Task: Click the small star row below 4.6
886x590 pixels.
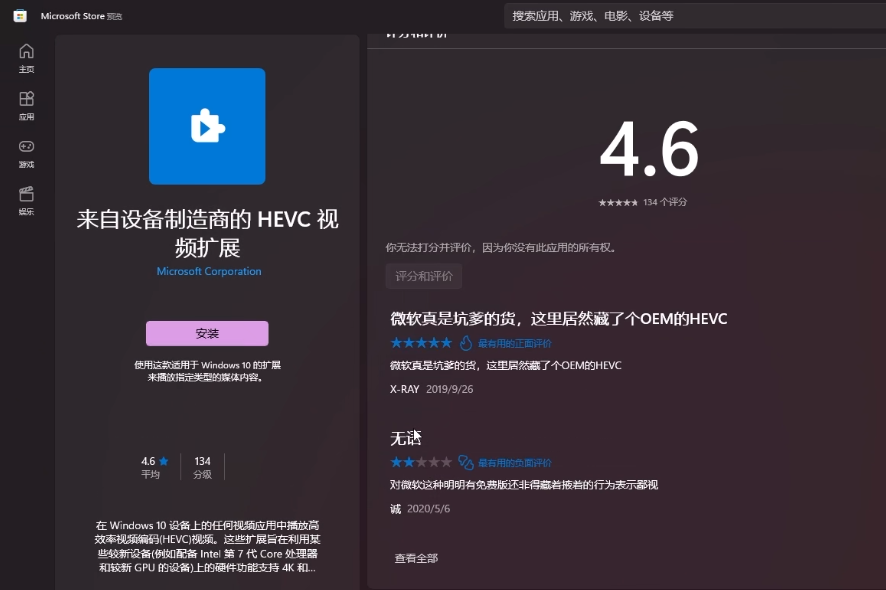Action: 618,202
